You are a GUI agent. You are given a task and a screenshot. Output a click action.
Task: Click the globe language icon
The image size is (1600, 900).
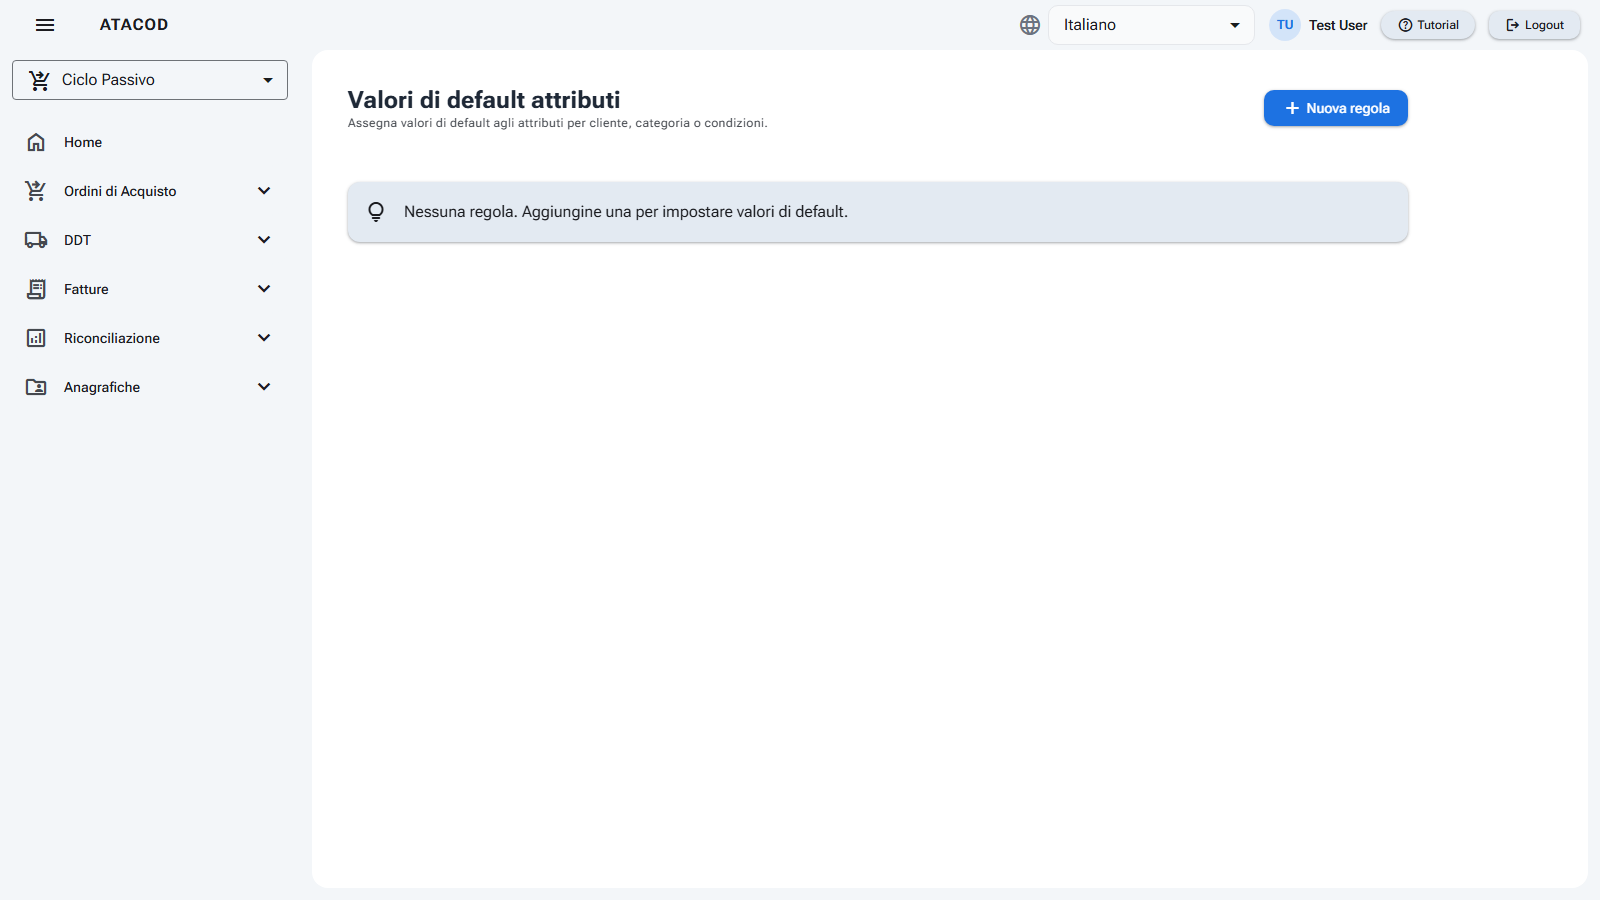[x=1030, y=25]
